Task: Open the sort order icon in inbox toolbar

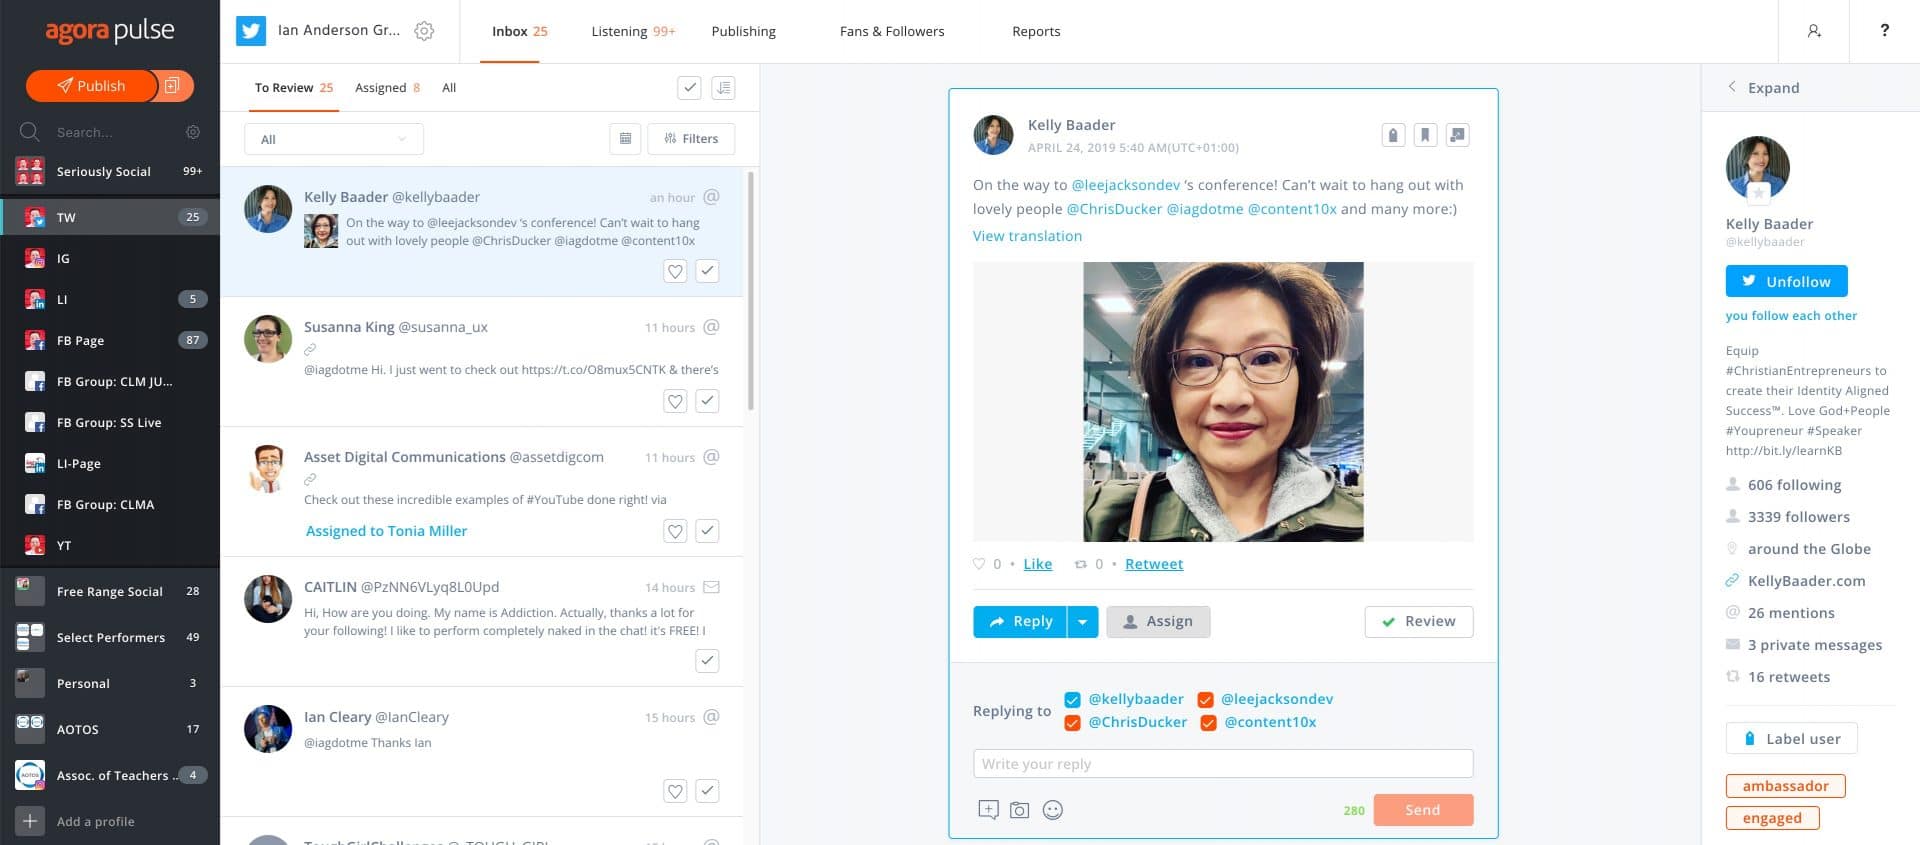Action: click(x=723, y=88)
